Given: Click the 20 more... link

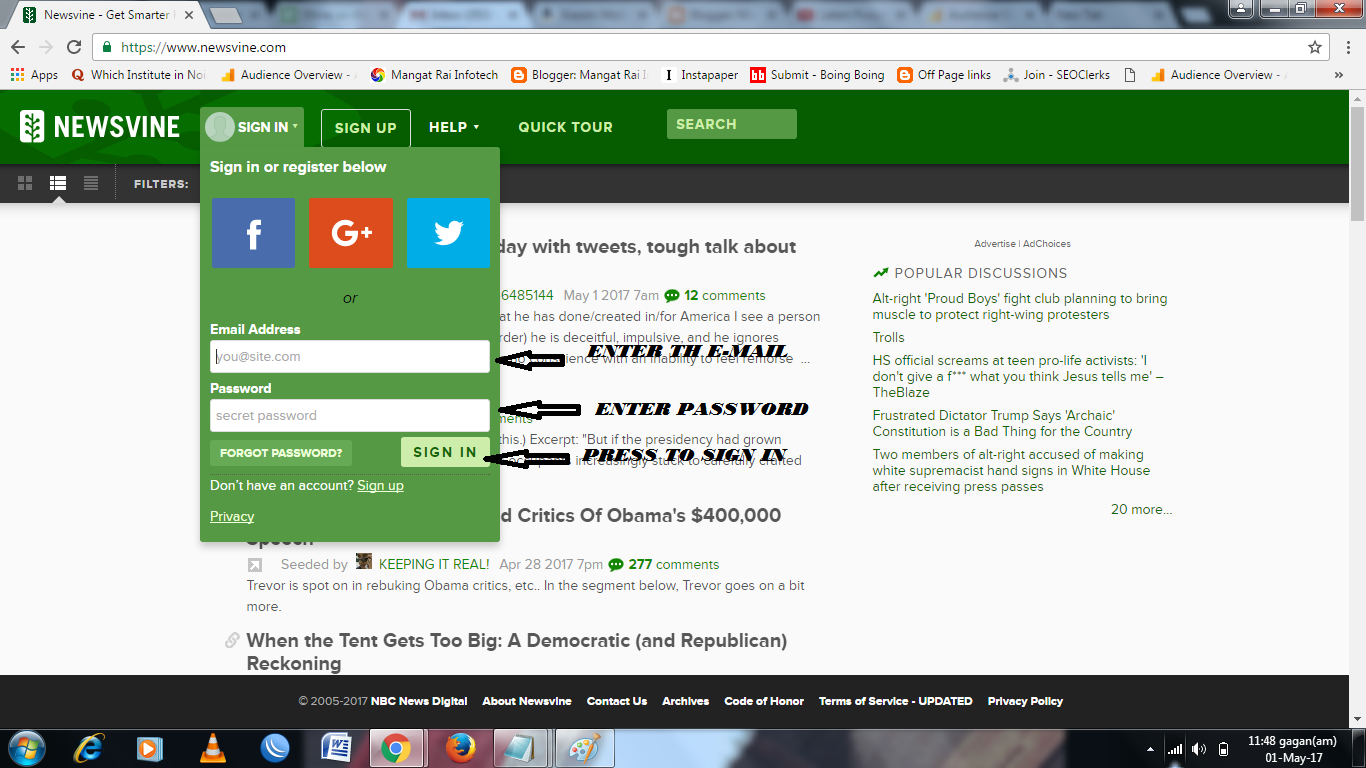Looking at the screenshot, I should (x=1141, y=510).
